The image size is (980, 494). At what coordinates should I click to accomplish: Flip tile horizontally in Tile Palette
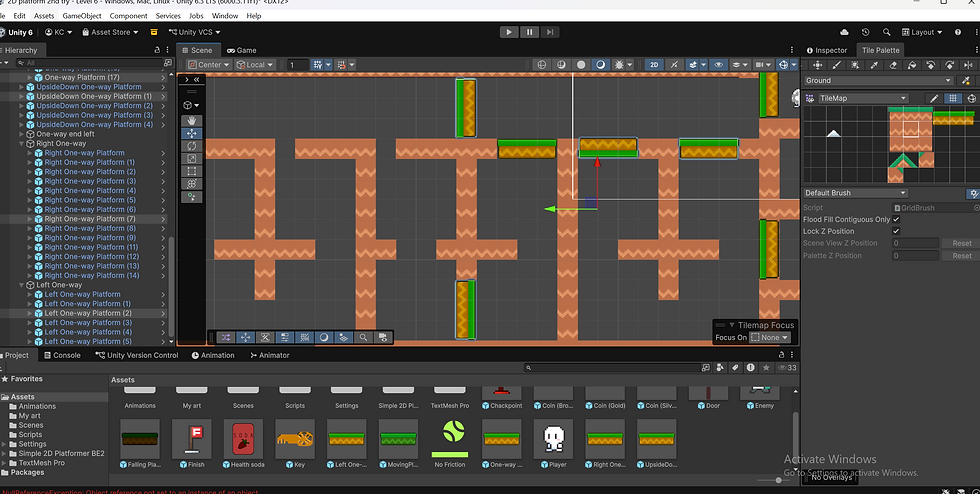[x=968, y=65]
